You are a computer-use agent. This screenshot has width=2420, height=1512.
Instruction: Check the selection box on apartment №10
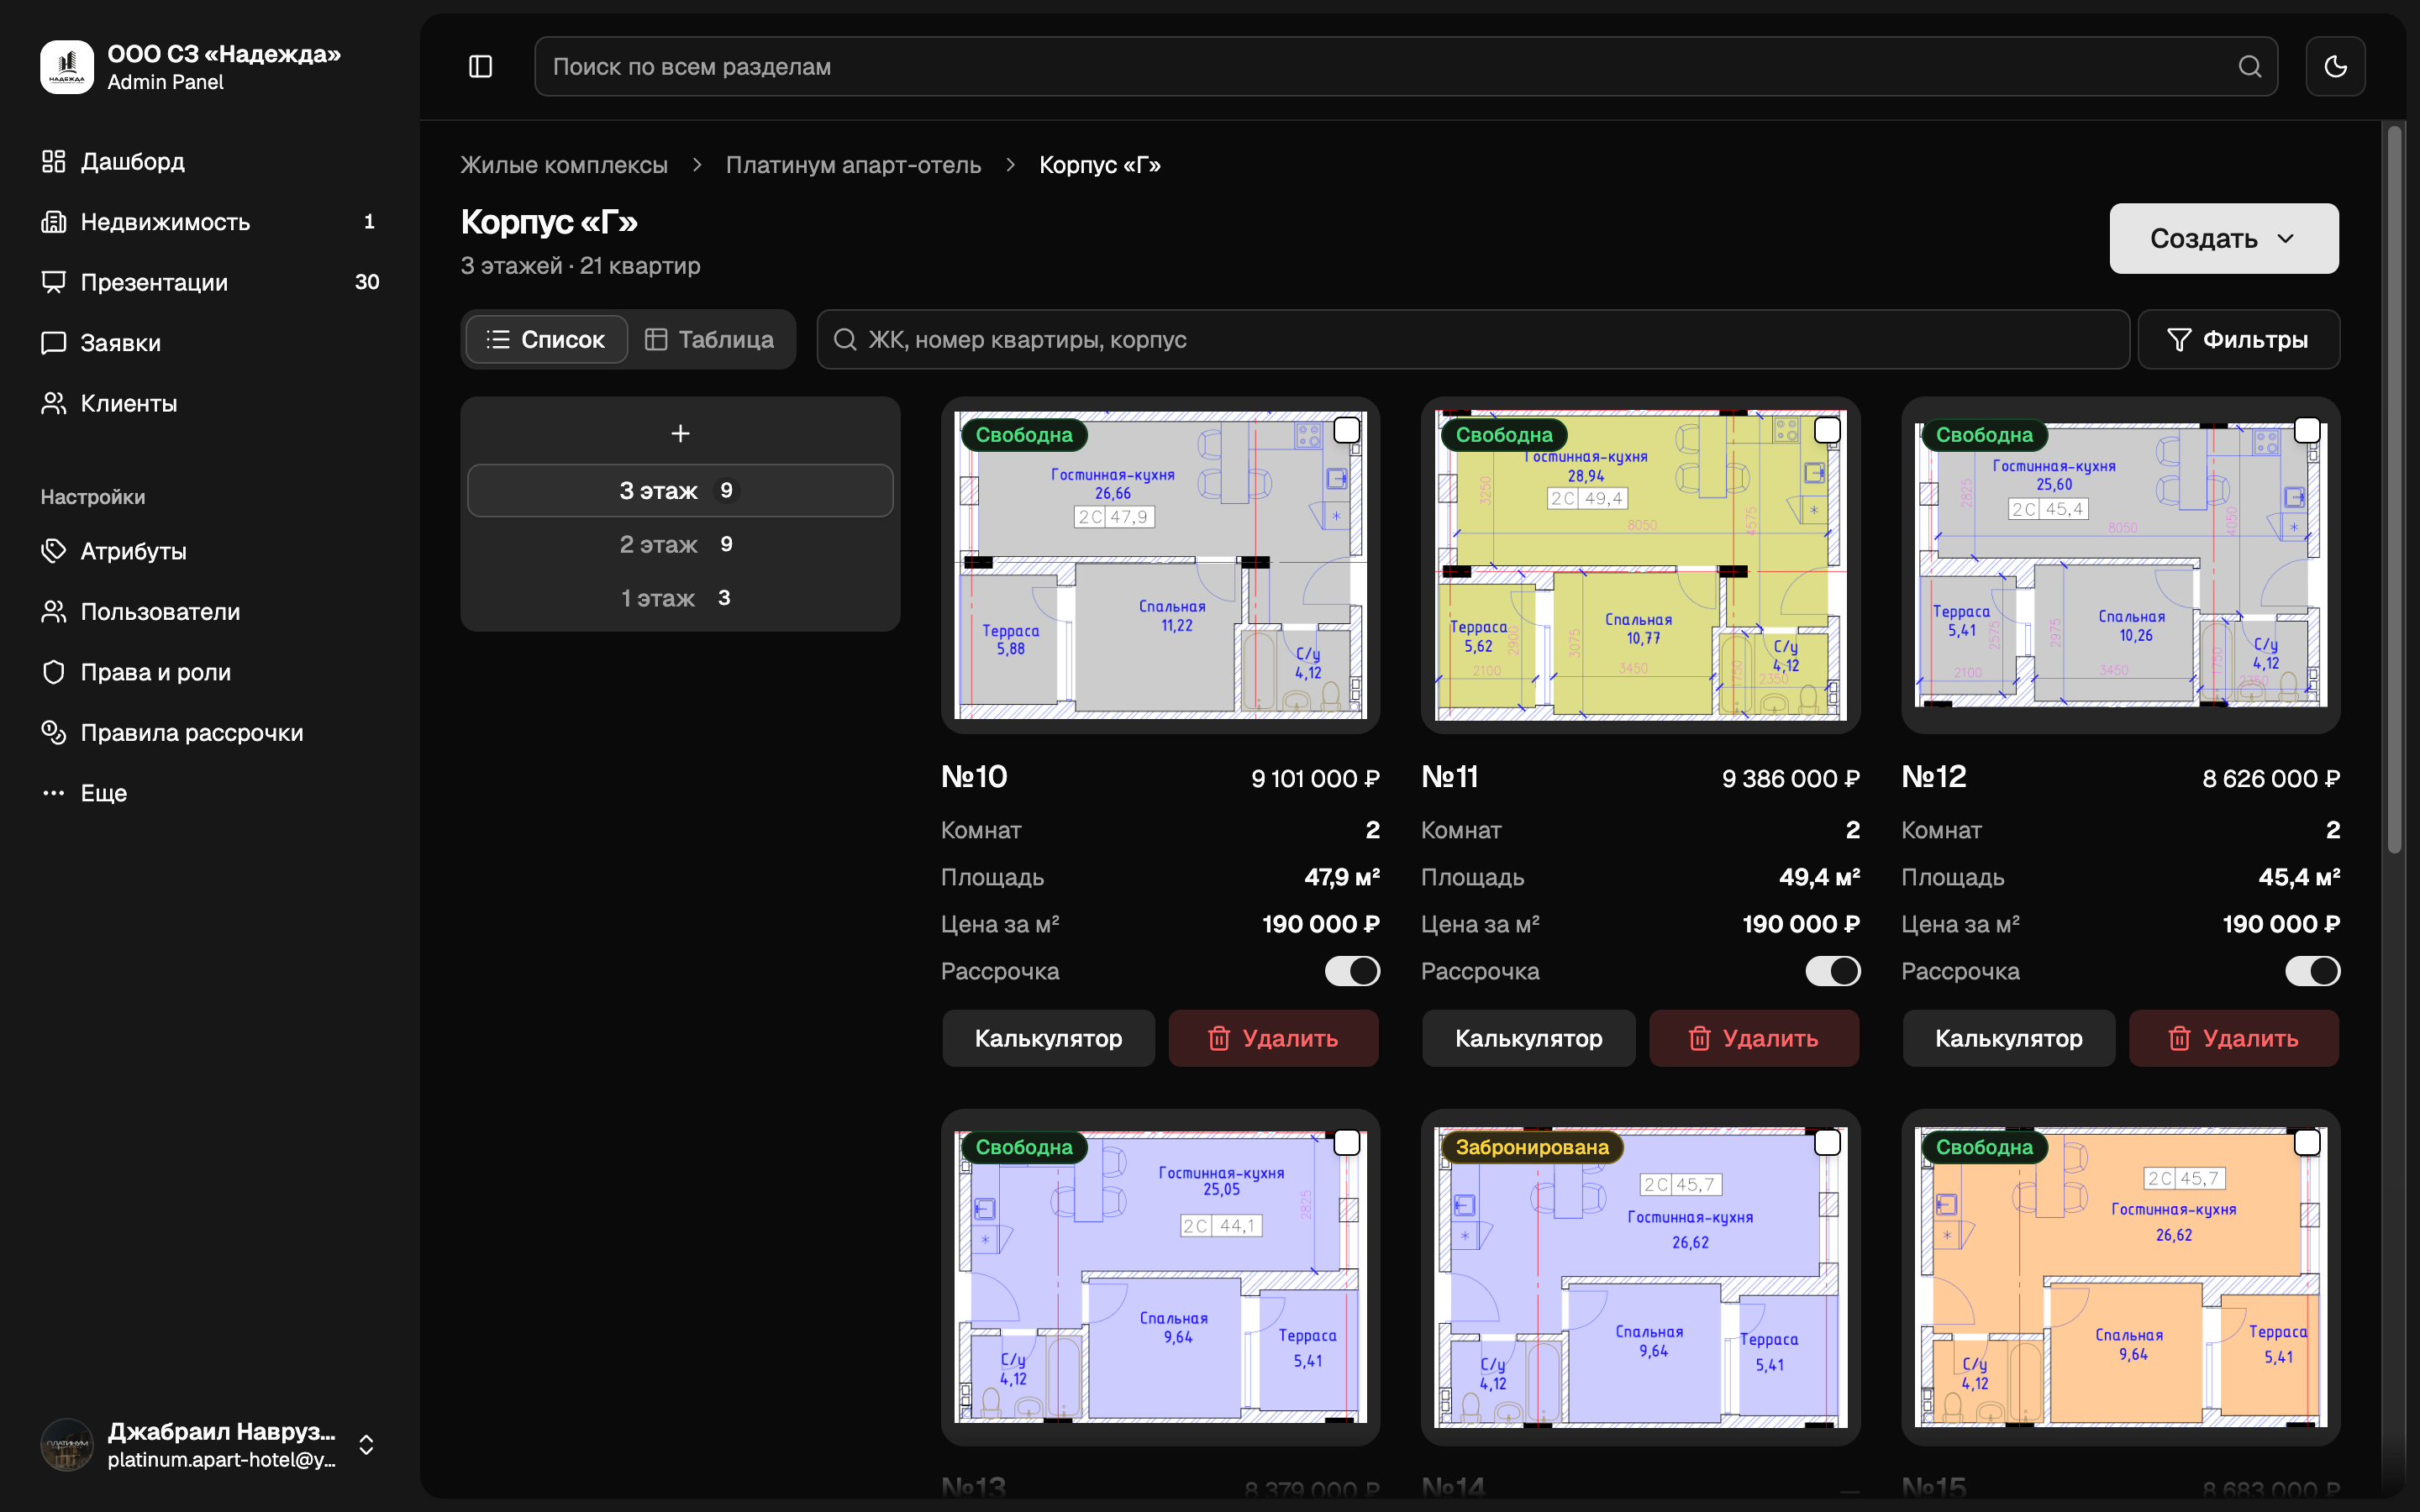point(1347,430)
